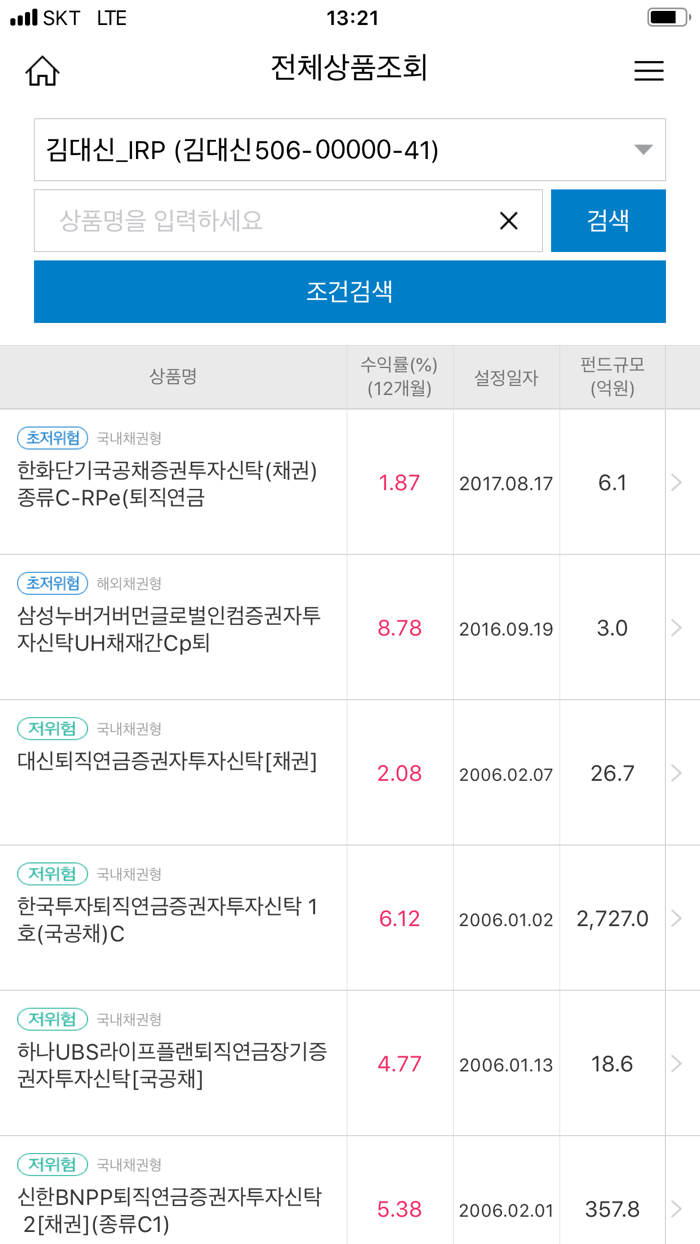Click the 상품명 column header

pyautogui.click(x=172, y=378)
